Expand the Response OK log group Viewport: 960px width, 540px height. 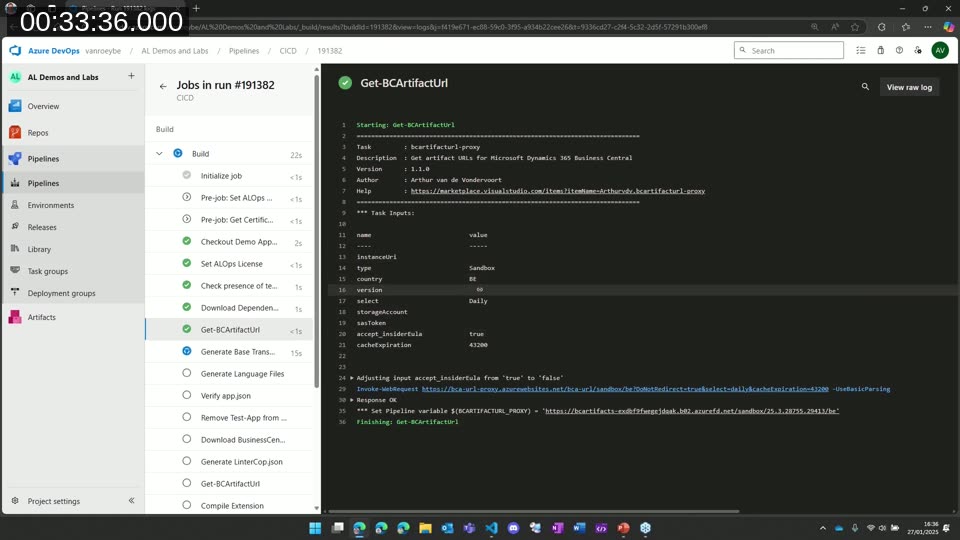coord(352,400)
